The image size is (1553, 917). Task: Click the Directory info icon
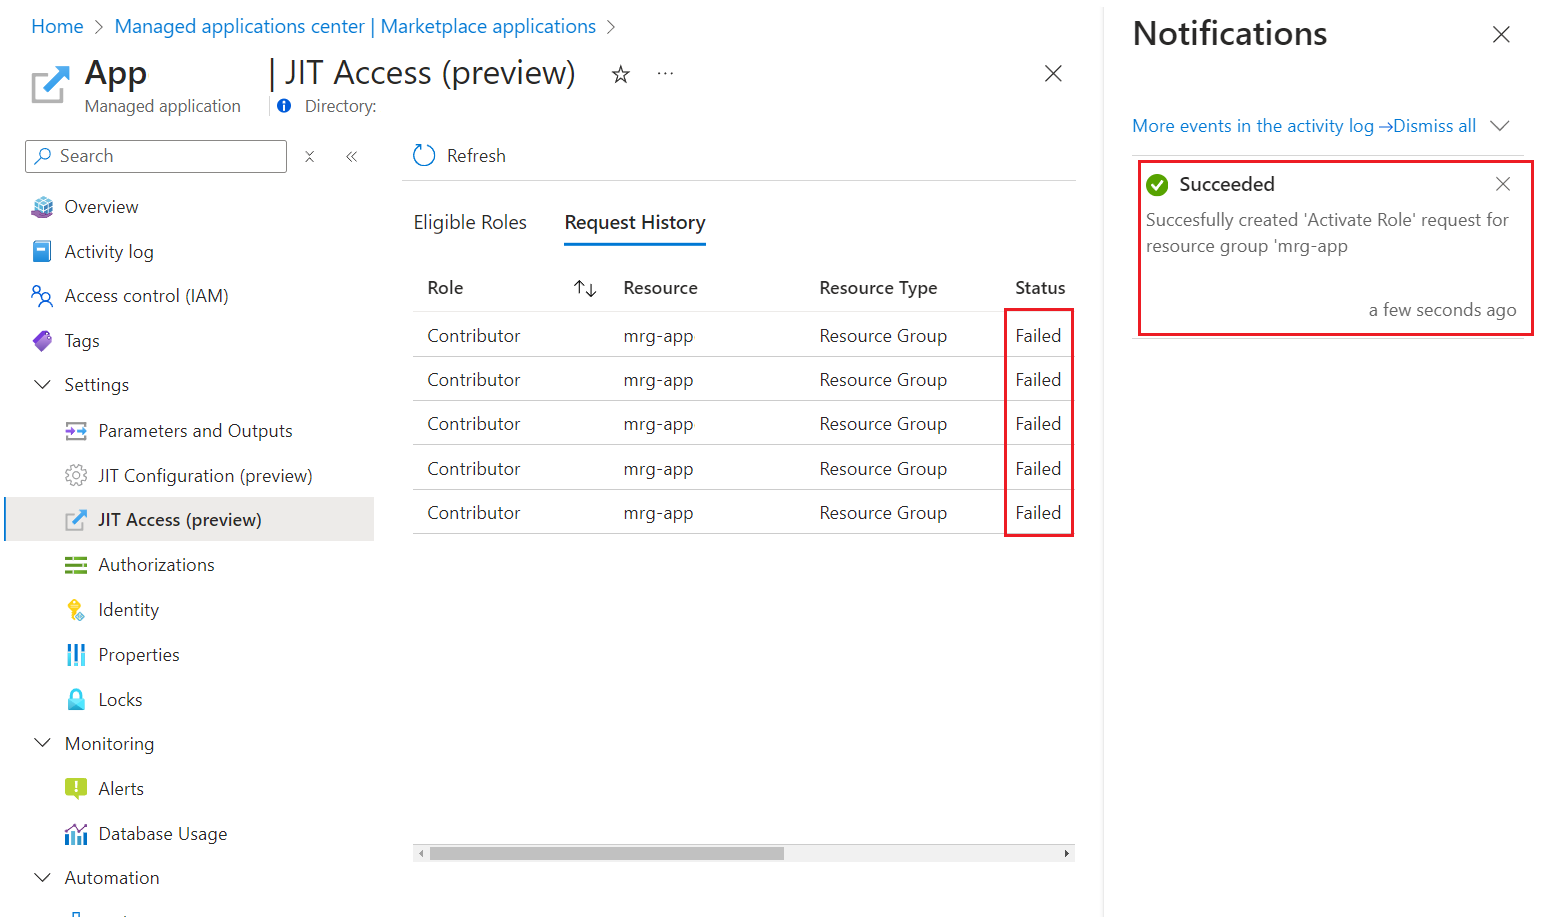click(284, 106)
